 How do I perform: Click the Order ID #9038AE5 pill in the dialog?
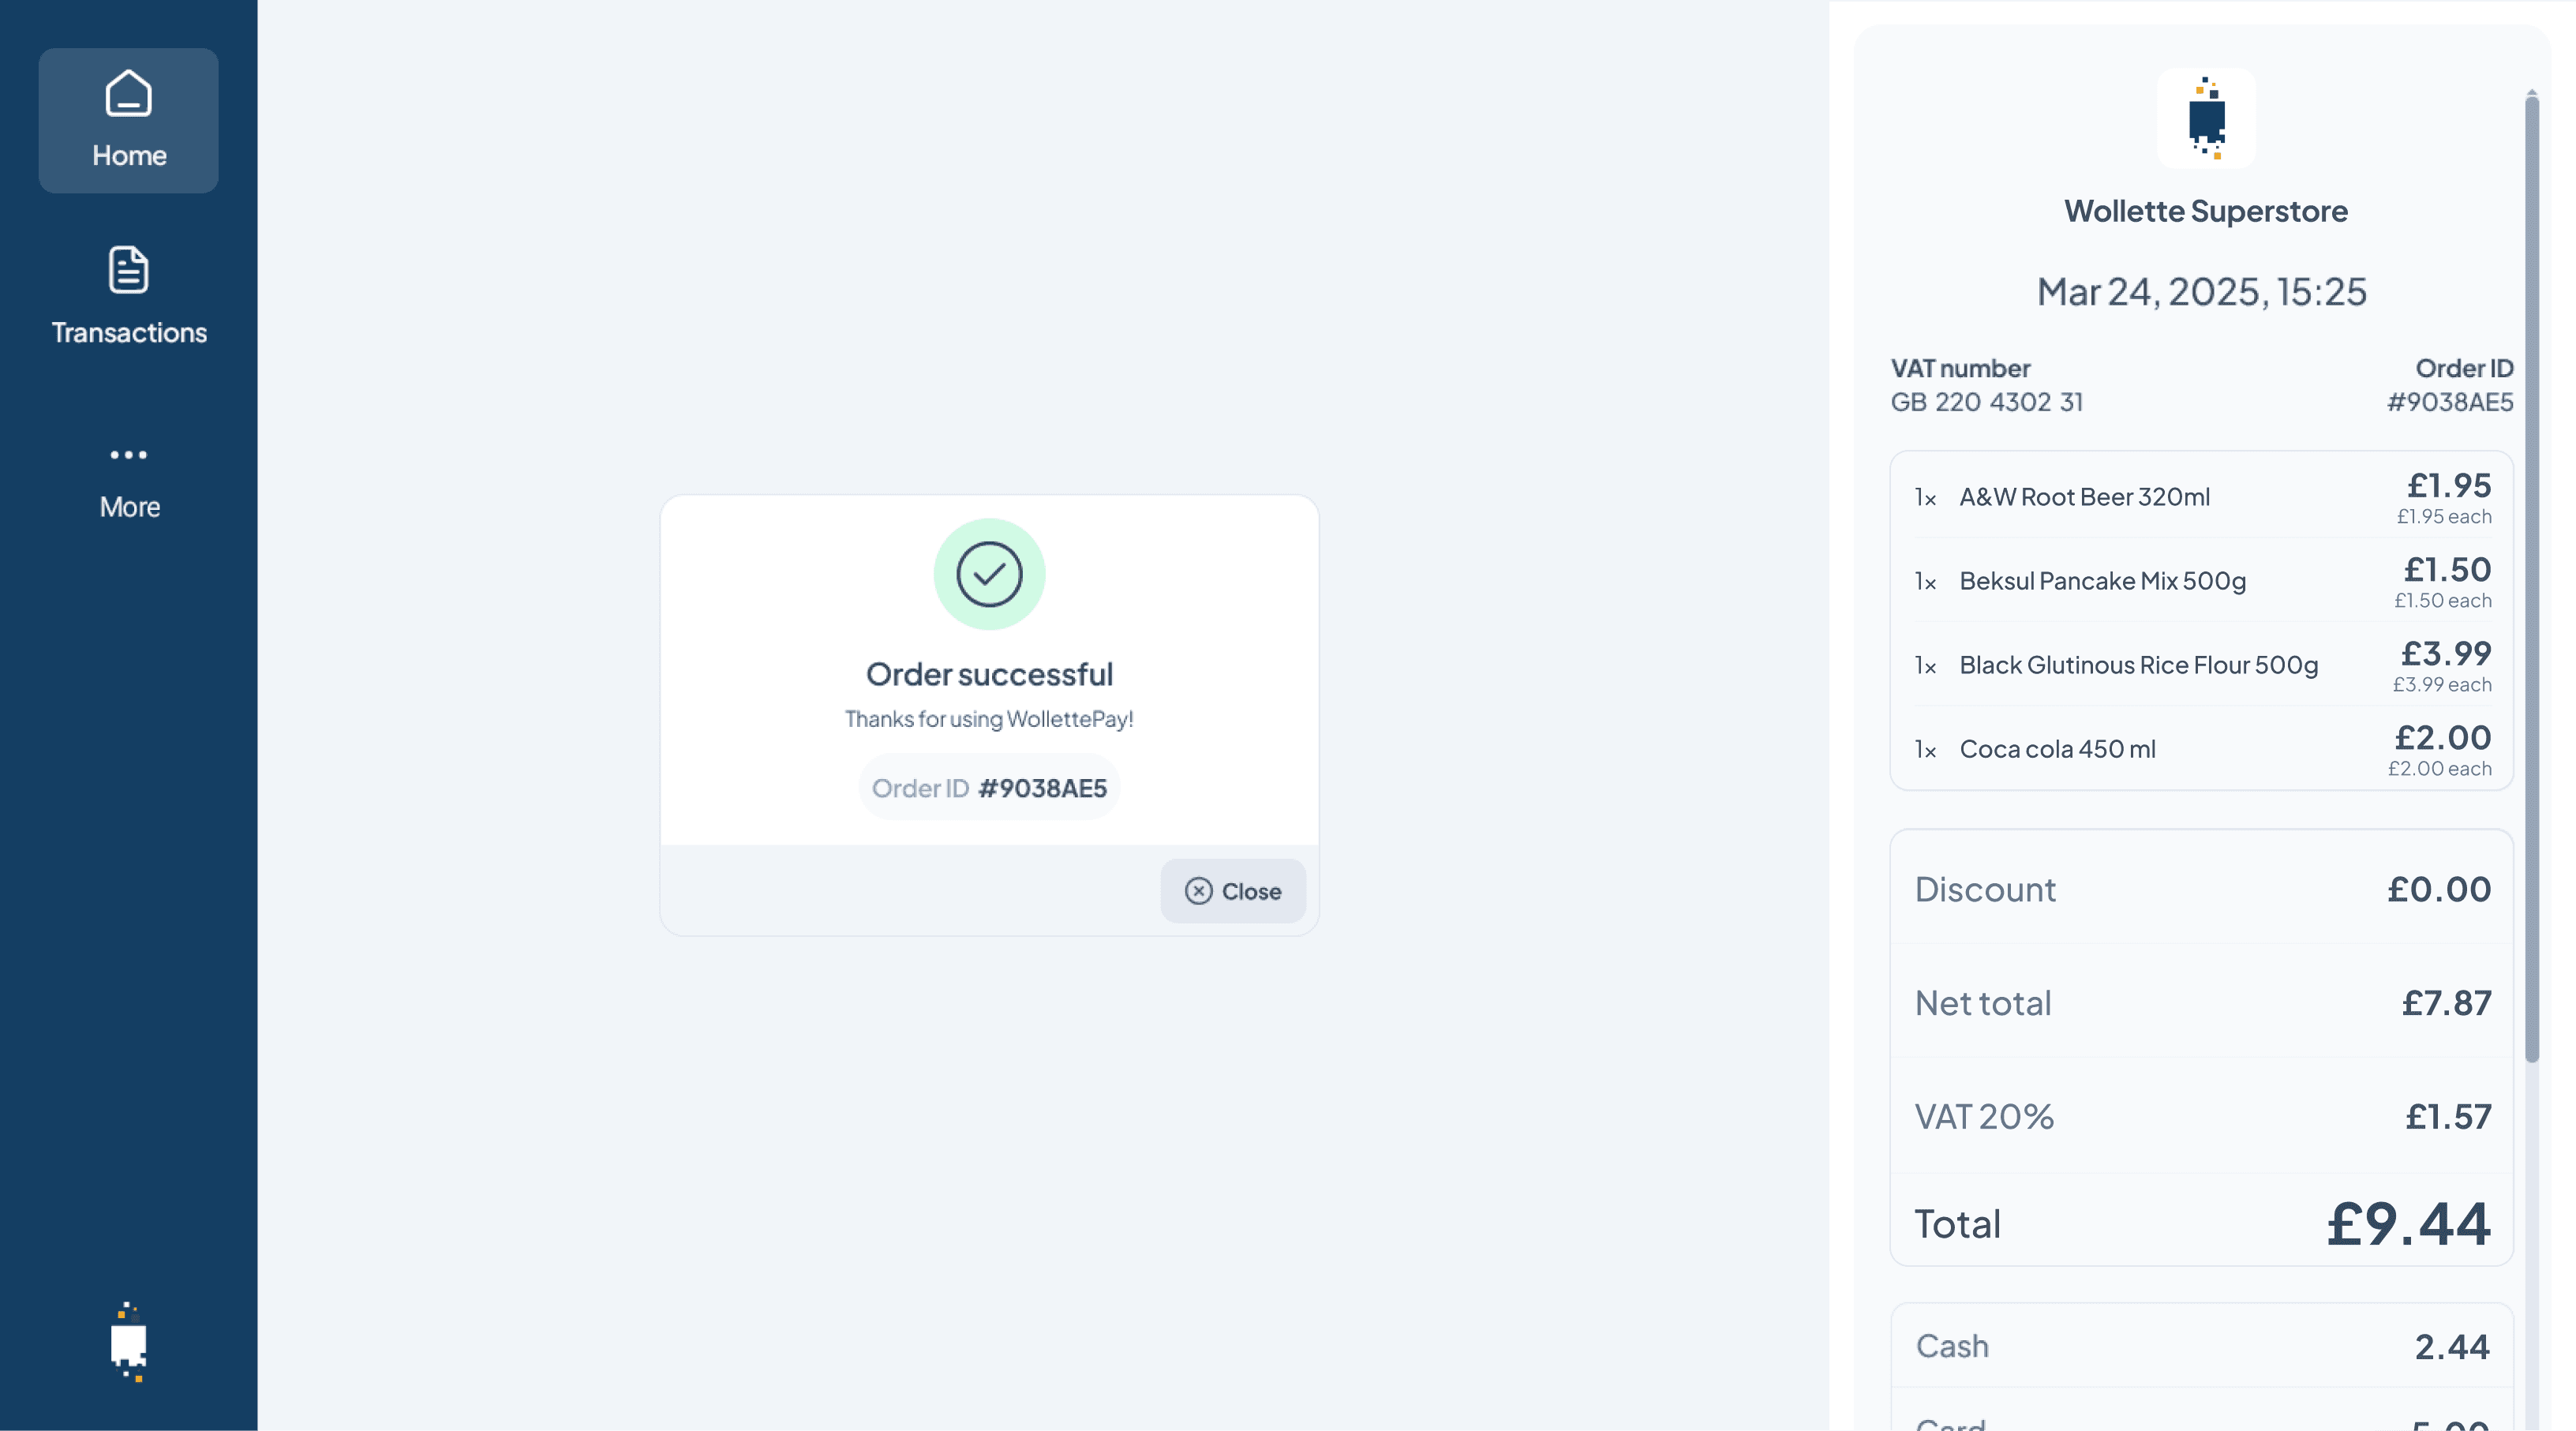989,788
